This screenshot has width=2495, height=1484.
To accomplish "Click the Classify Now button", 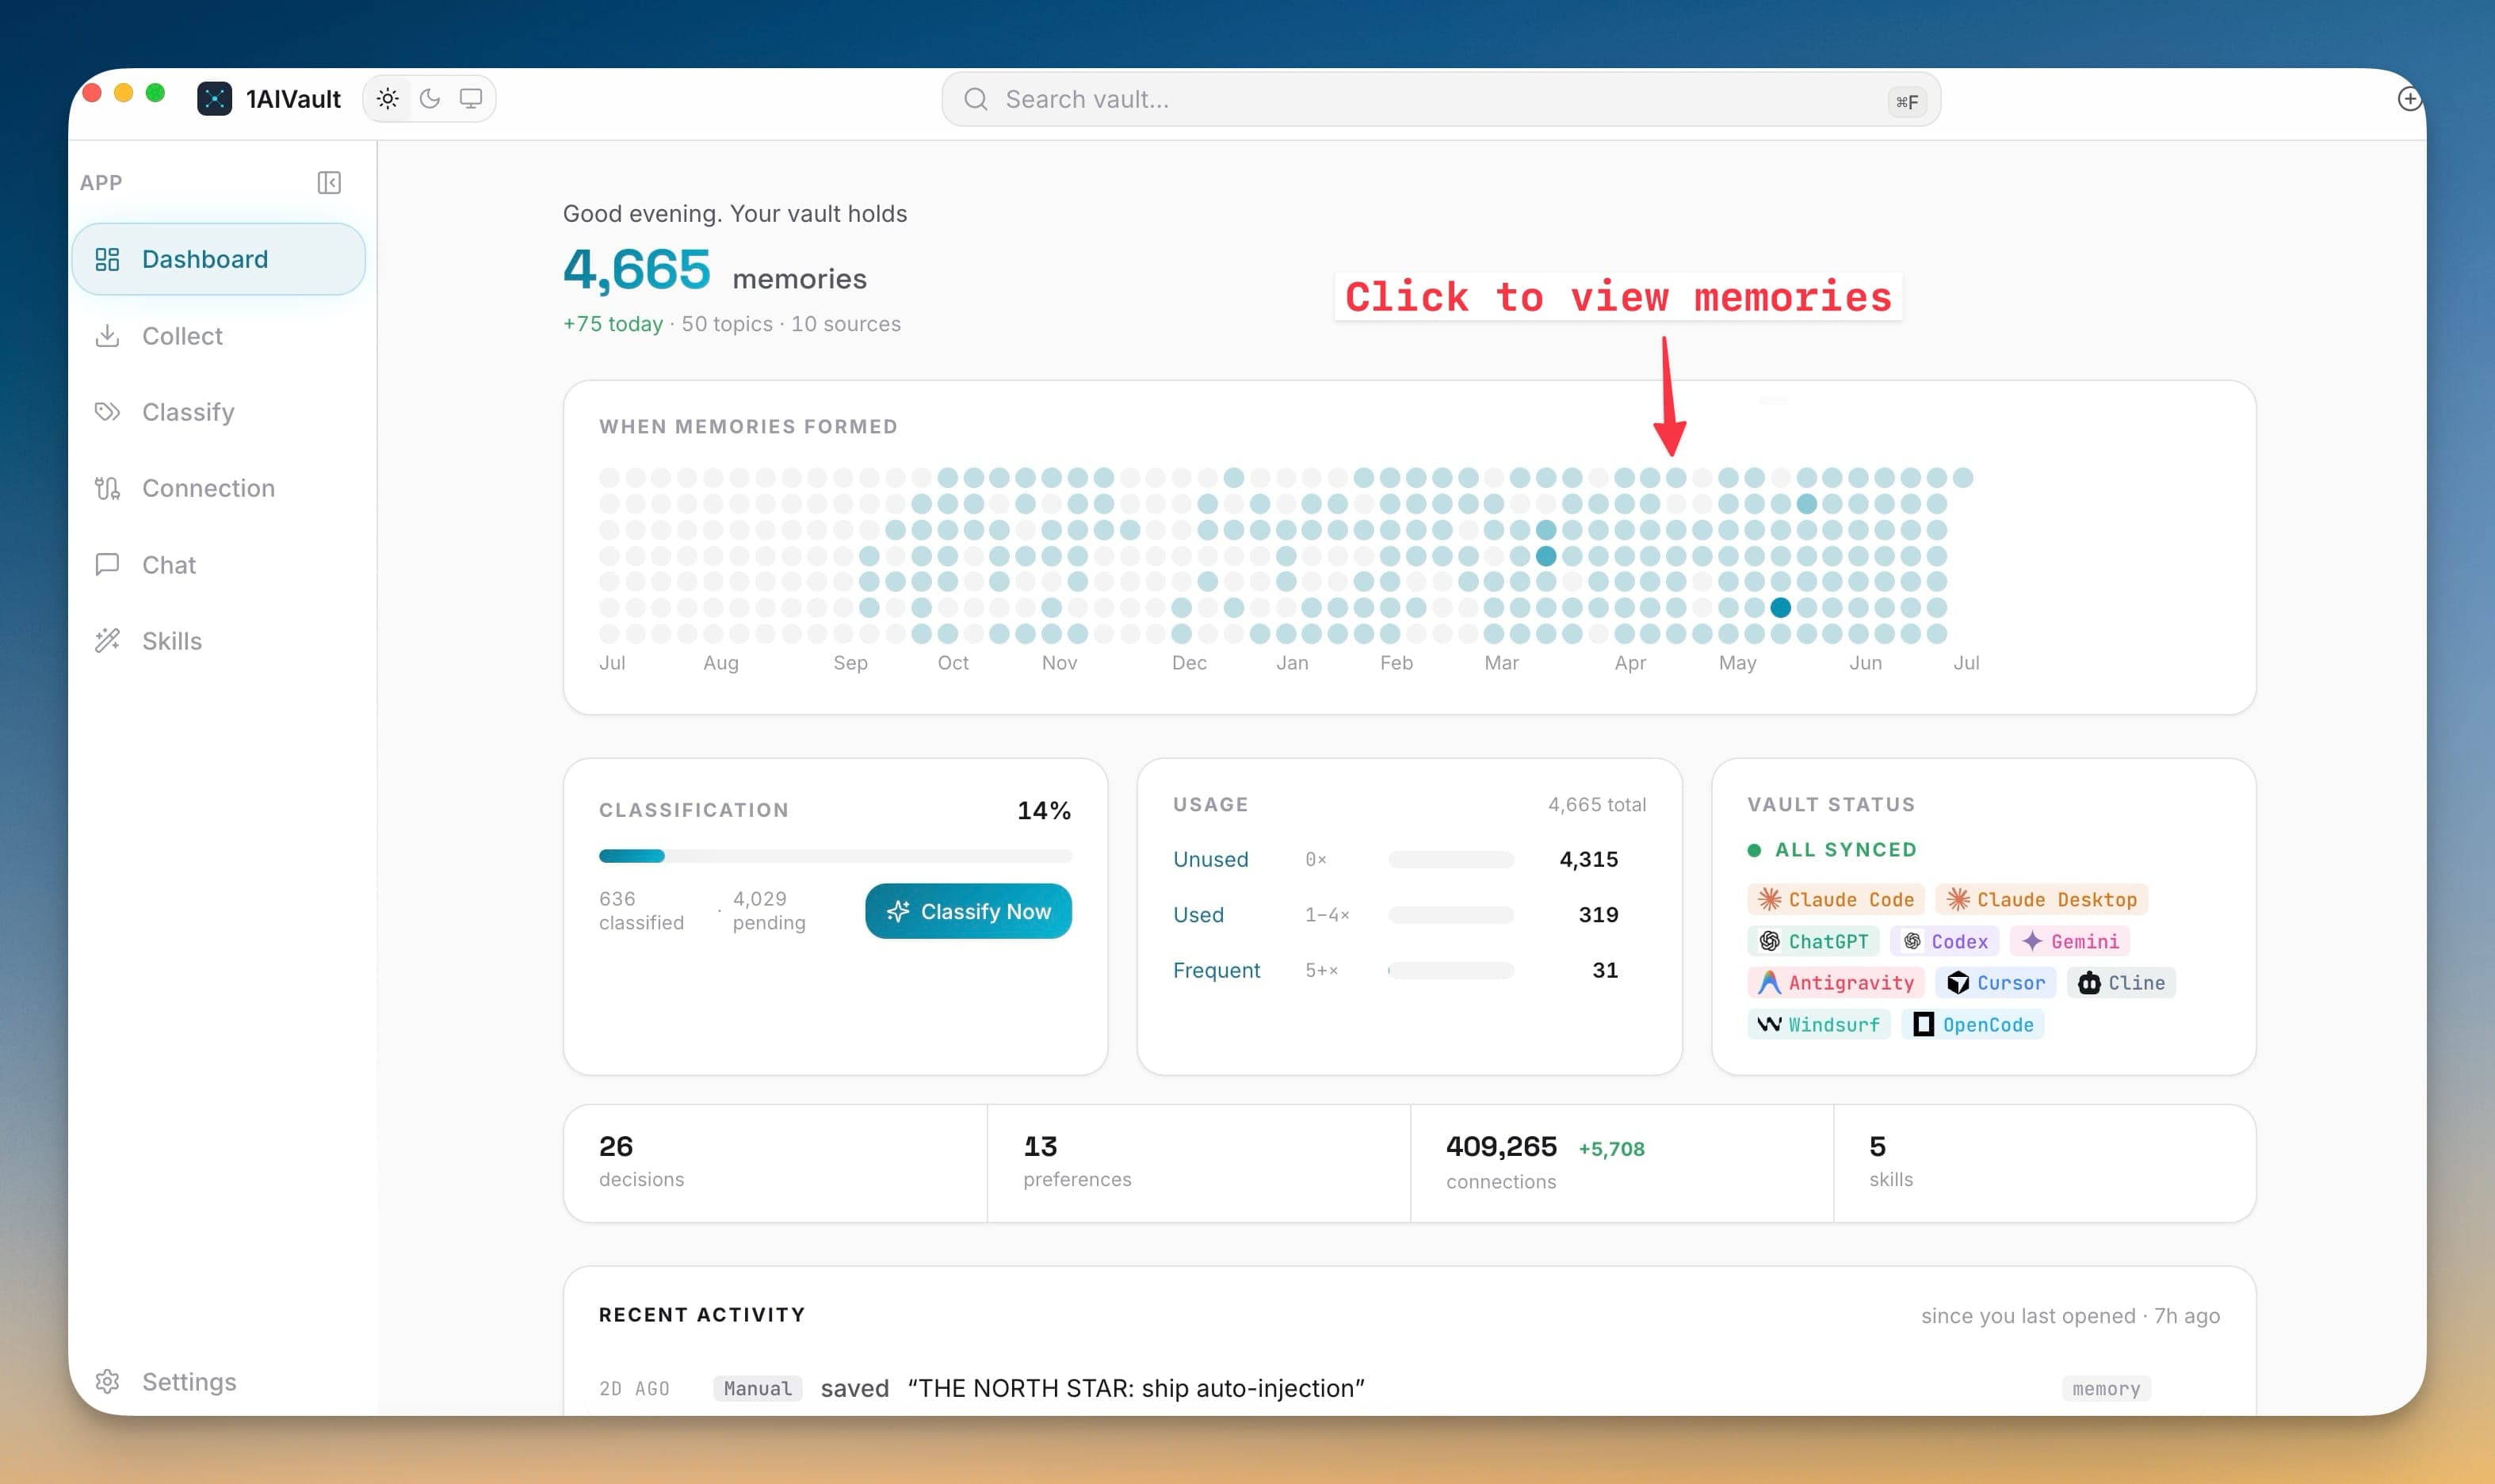I will (x=968, y=911).
